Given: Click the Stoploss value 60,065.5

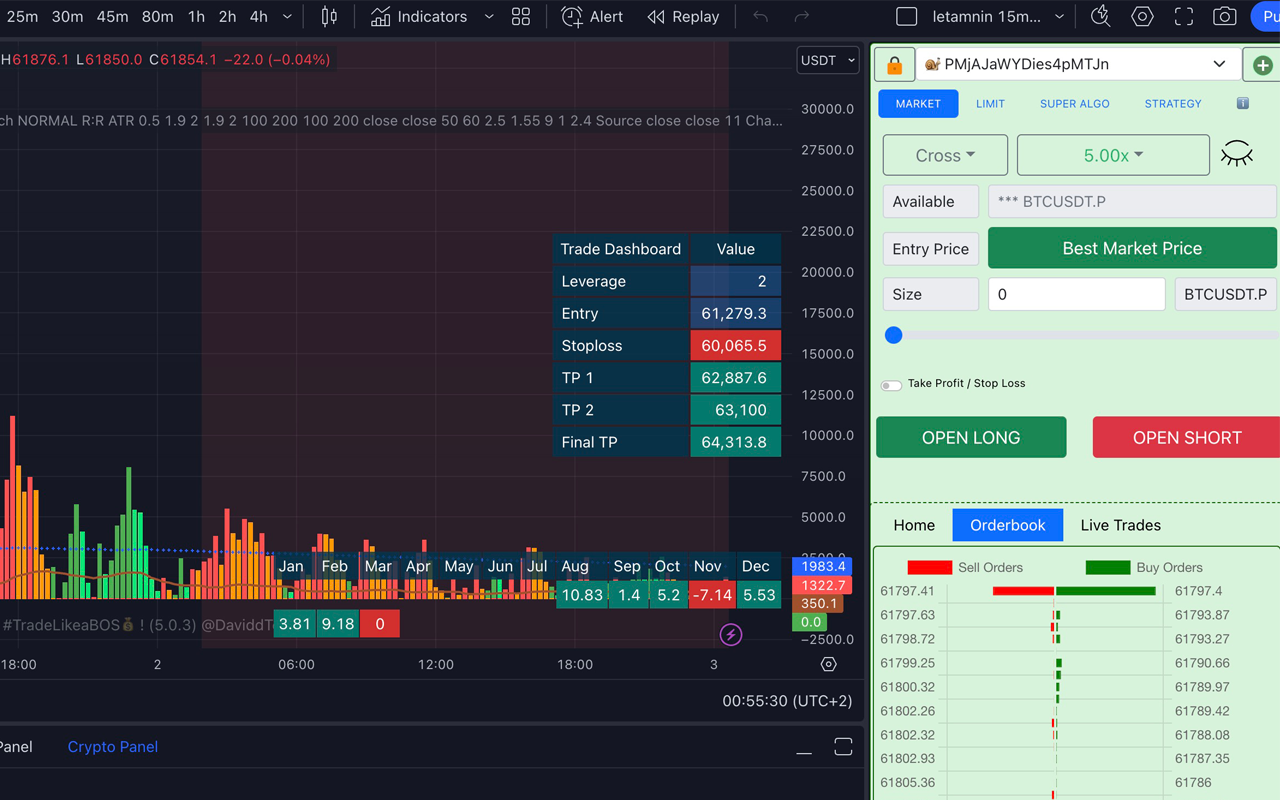Looking at the screenshot, I should tap(735, 345).
